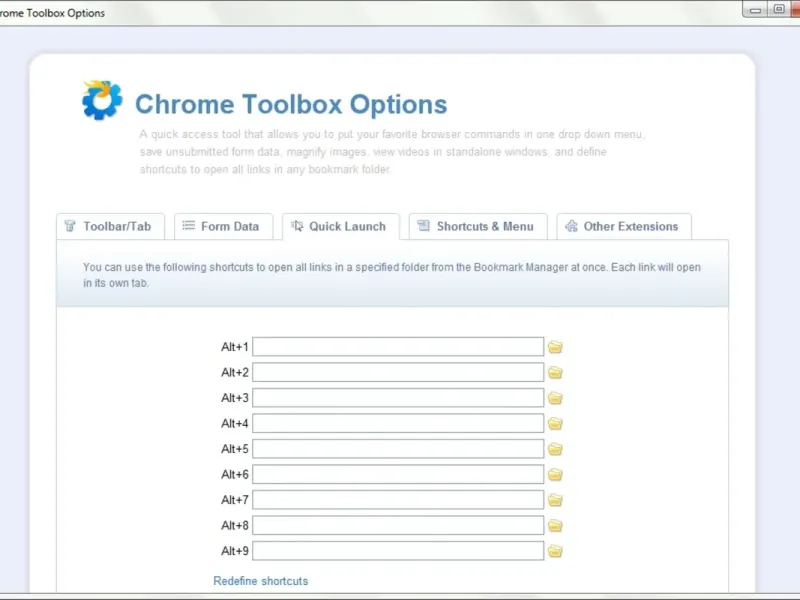Minimize the Chrome Toolbox Options window
This screenshot has width=800, height=600.
point(755,10)
